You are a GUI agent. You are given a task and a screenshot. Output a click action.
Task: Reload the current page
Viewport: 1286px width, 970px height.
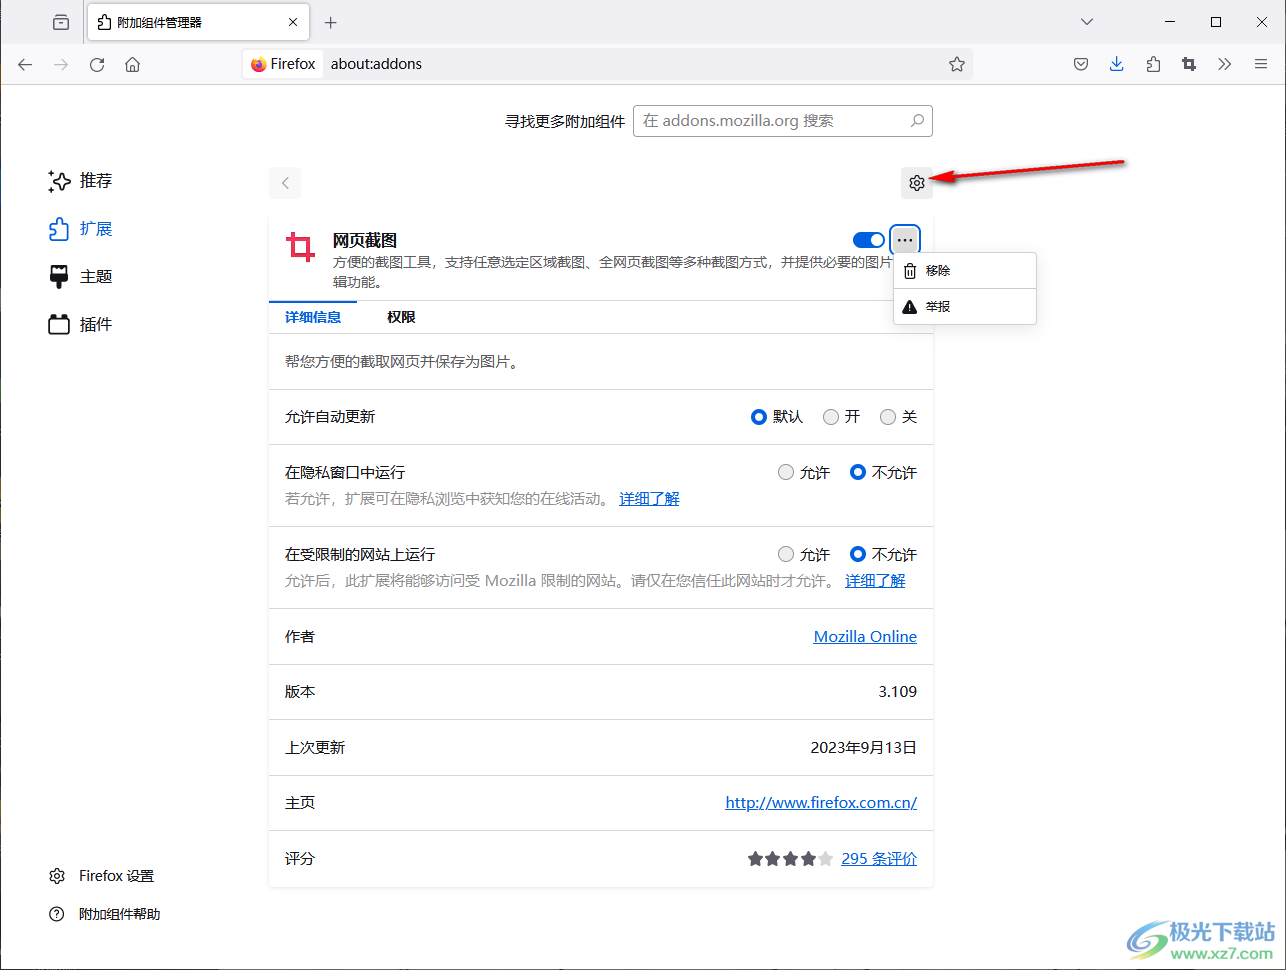[97, 64]
